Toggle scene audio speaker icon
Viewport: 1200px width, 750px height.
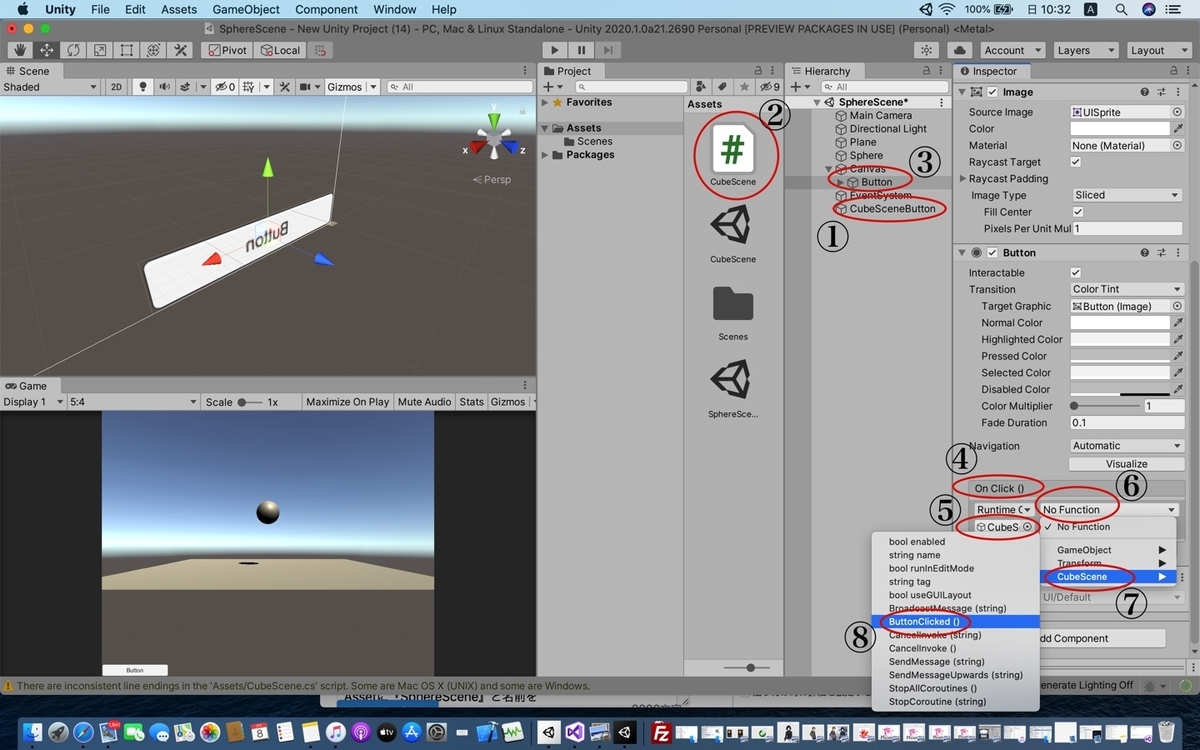point(163,87)
